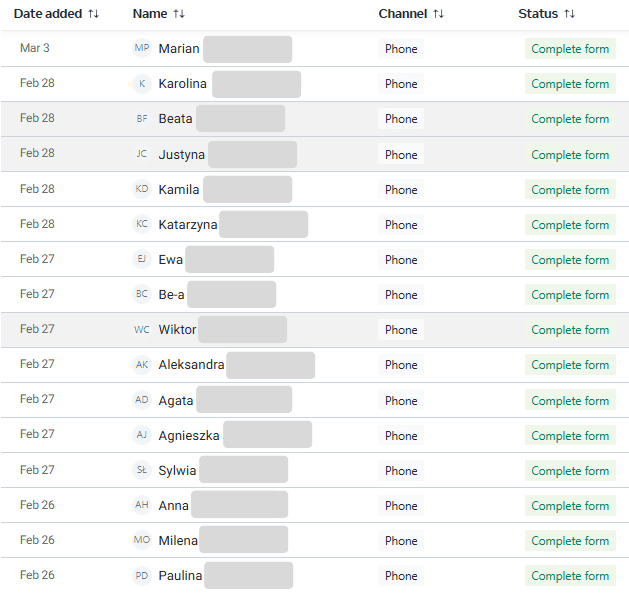Viewport: 629px width, 593px height.
Task: Sort by Date added column arrows
Action: click(93, 14)
